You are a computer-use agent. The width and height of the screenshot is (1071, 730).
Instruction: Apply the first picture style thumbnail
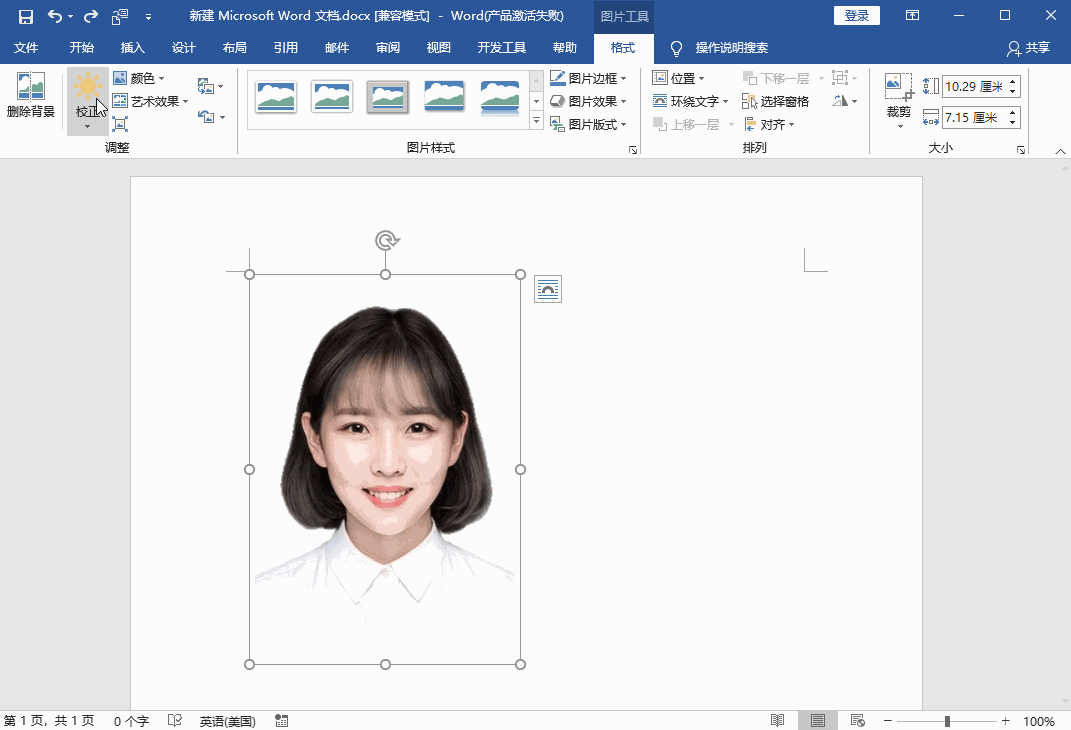tap(276, 97)
